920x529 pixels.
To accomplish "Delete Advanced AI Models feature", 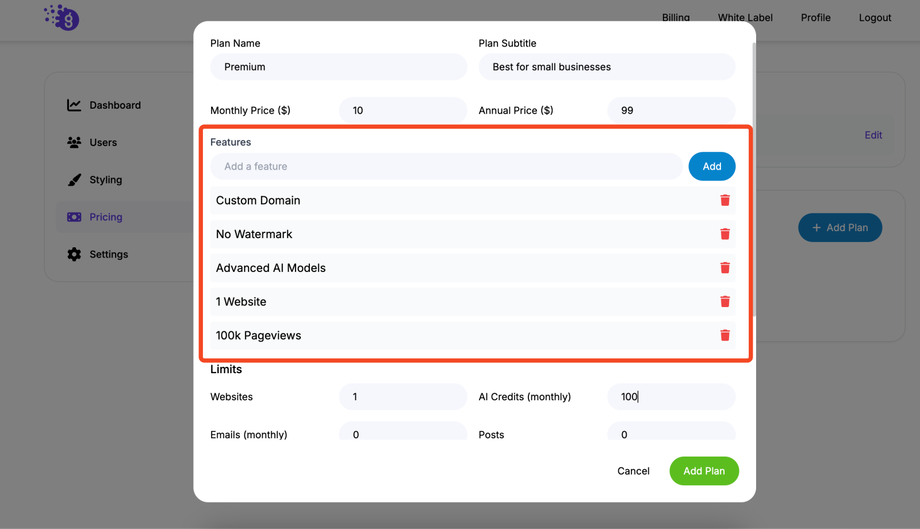I will click(x=725, y=268).
